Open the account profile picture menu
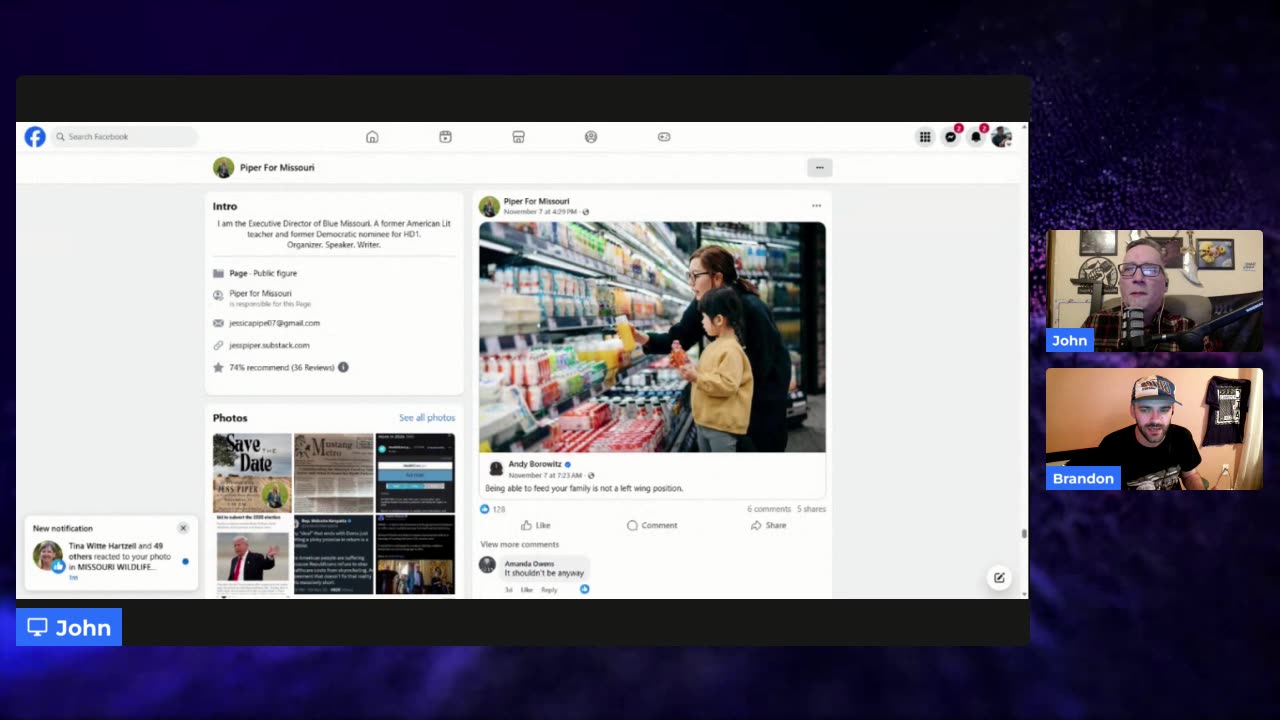The image size is (1280, 720). pos(1001,137)
